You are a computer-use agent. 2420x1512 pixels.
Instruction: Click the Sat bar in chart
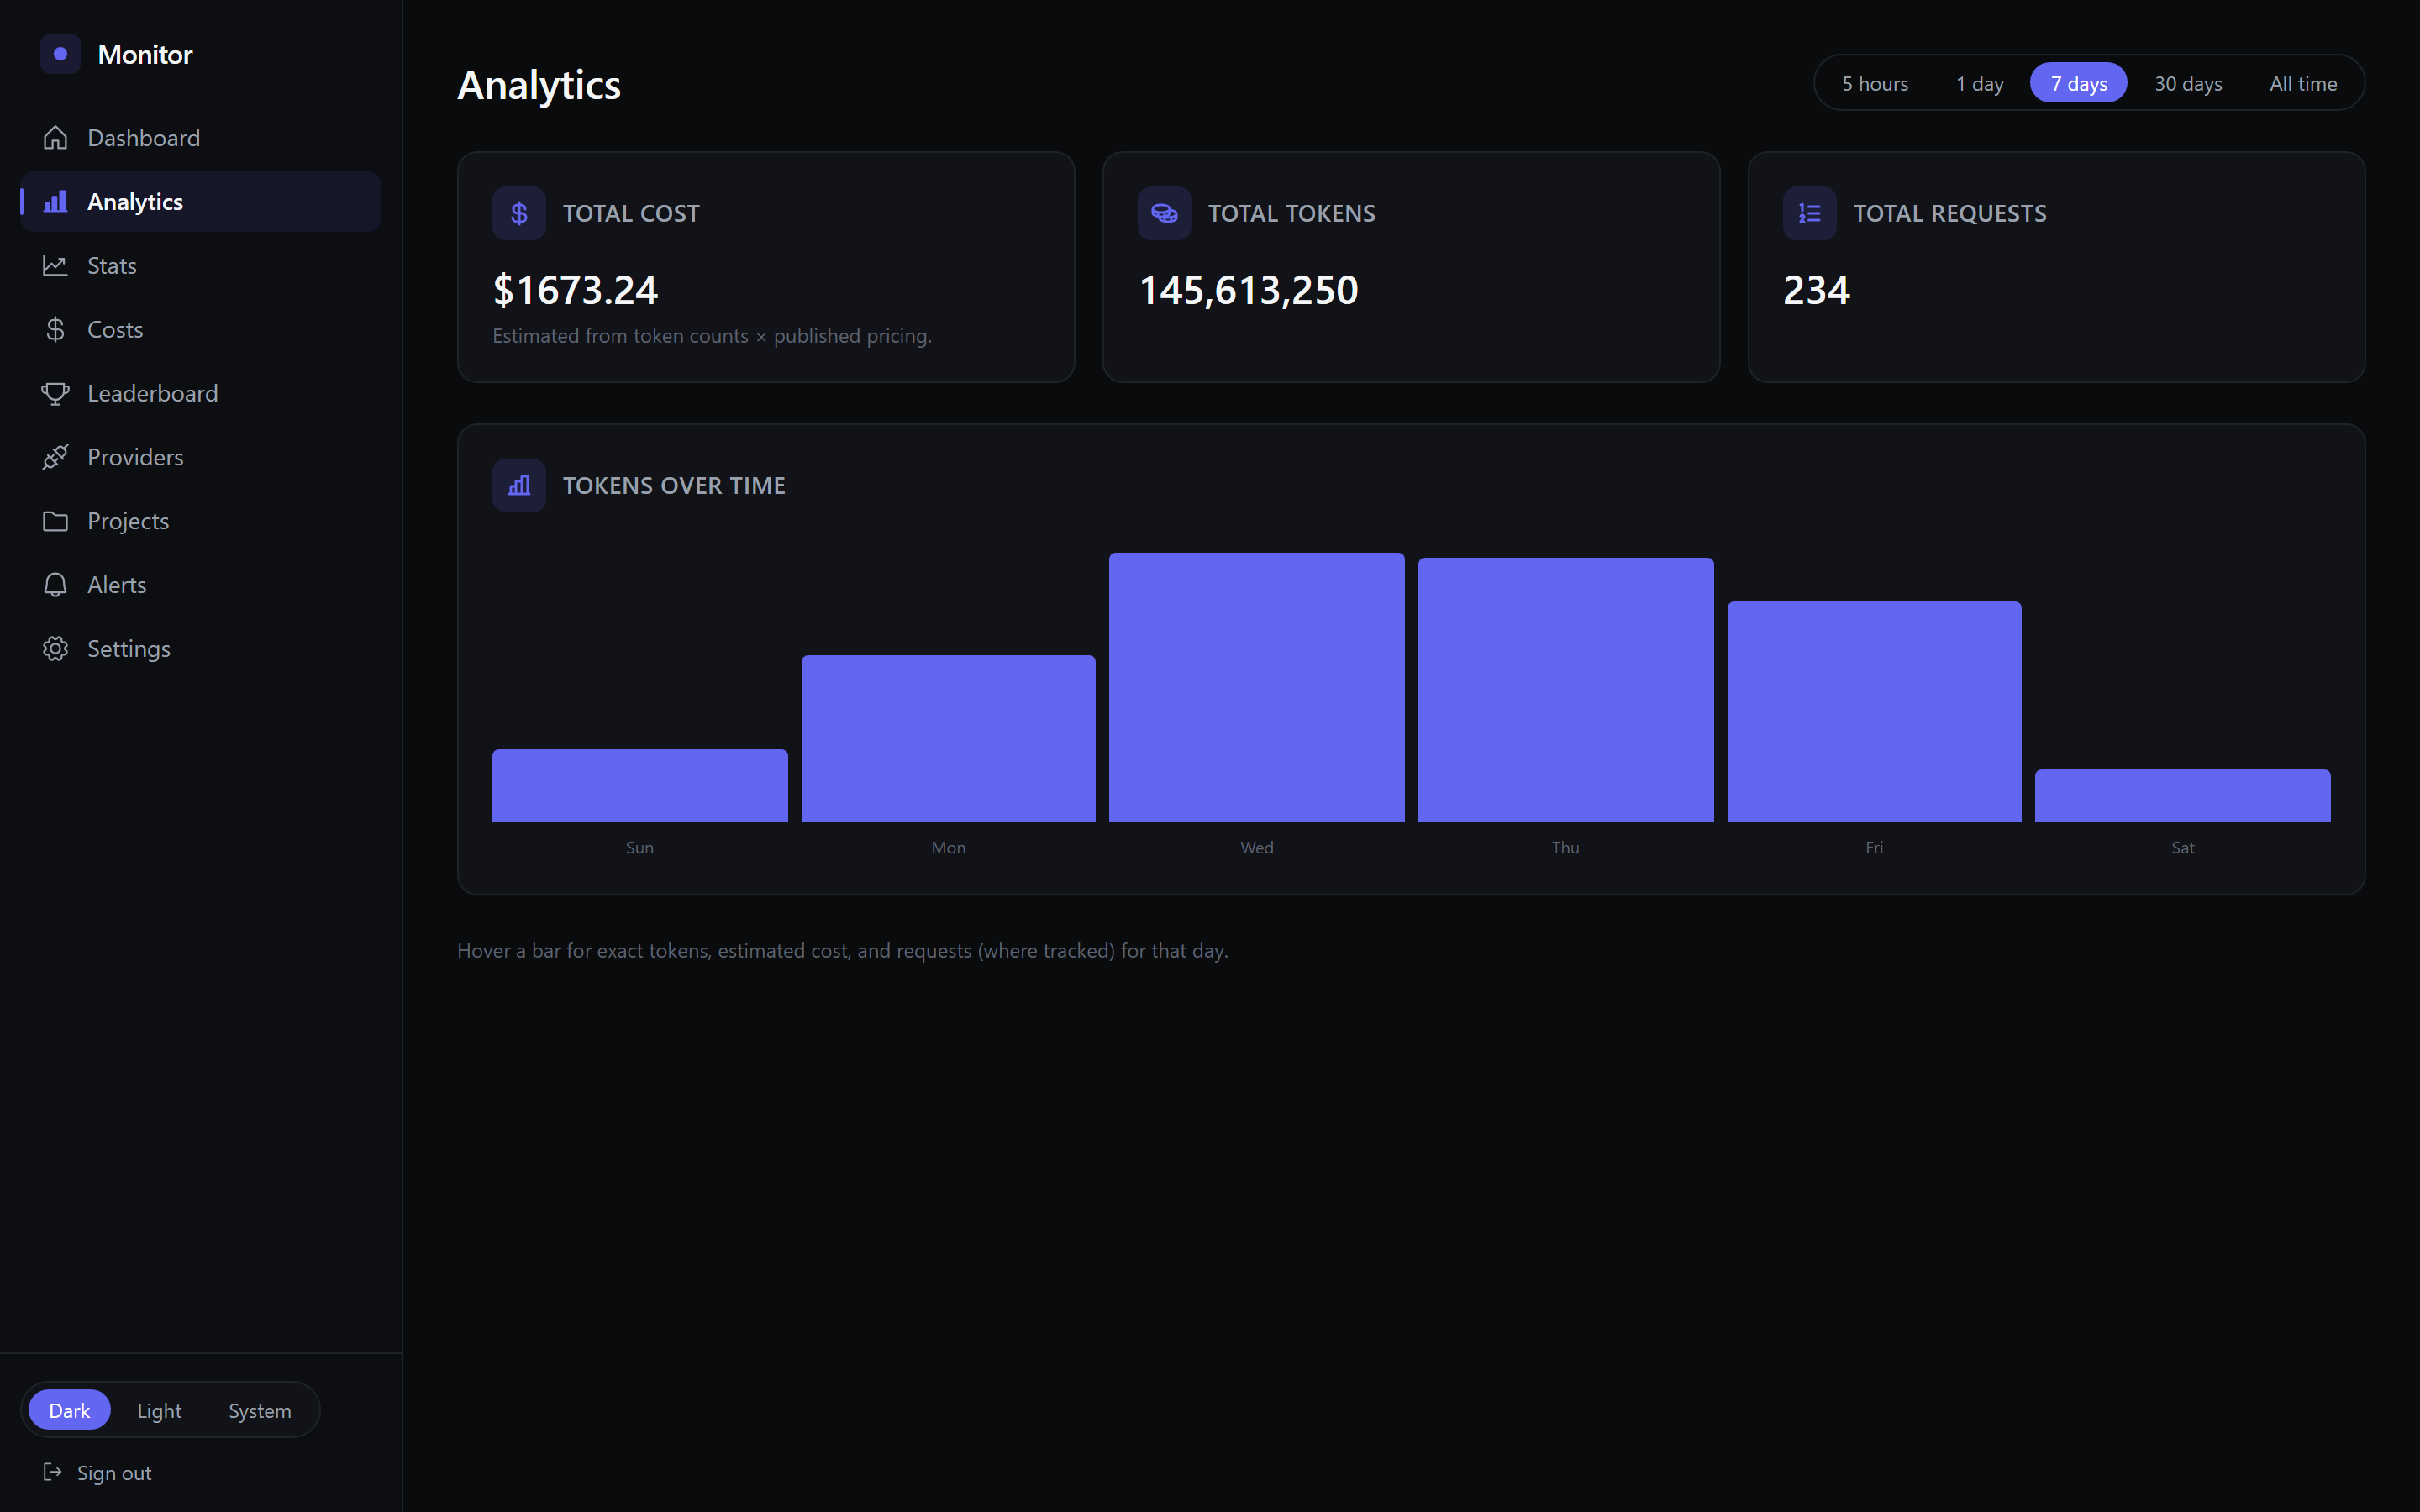coord(2182,795)
